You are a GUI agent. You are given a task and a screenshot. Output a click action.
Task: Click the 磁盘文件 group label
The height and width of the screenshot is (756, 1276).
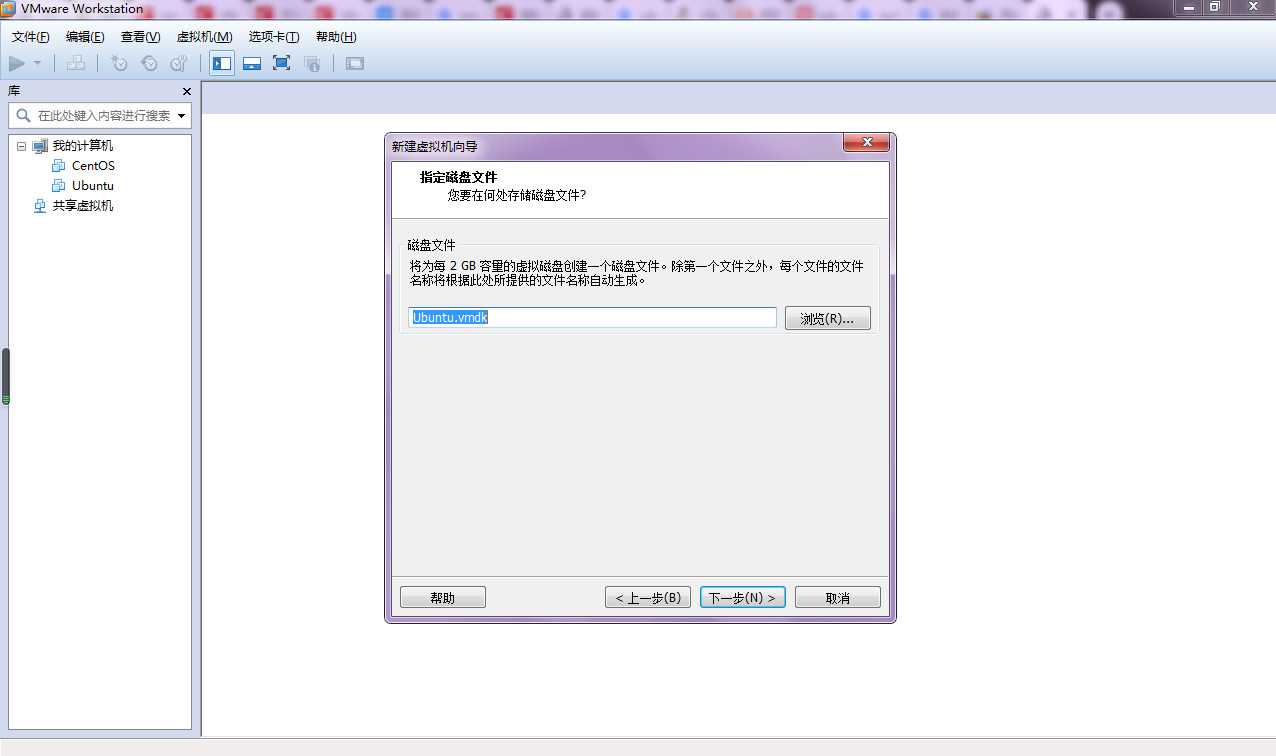(x=431, y=245)
